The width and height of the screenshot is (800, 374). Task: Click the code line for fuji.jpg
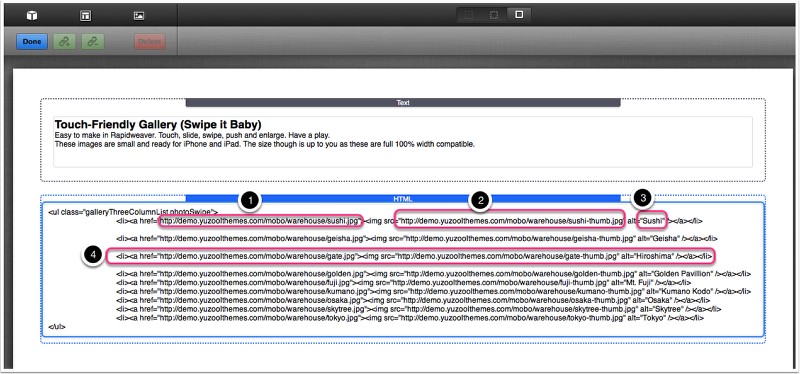tap(404, 283)
